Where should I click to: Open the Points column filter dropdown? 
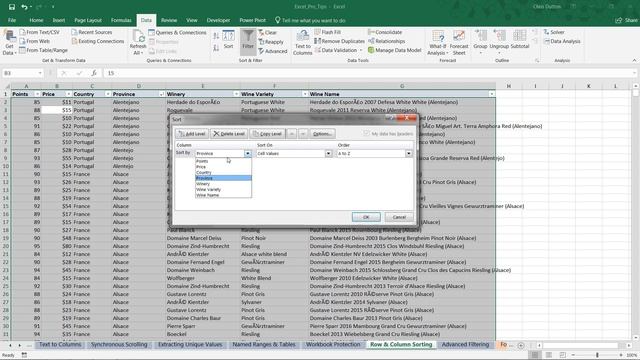tap(38, 94)
